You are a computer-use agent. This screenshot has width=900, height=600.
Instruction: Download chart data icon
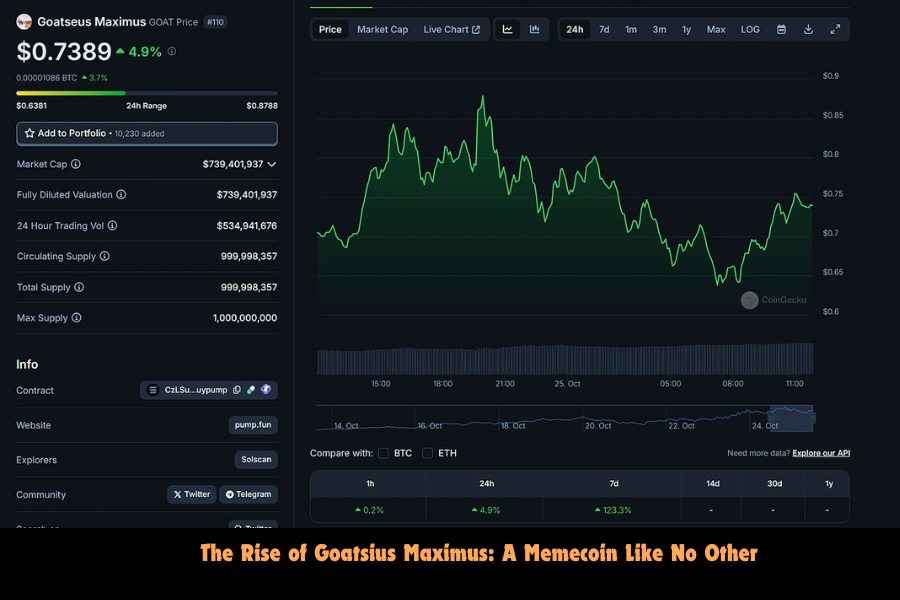coord(808,29)
